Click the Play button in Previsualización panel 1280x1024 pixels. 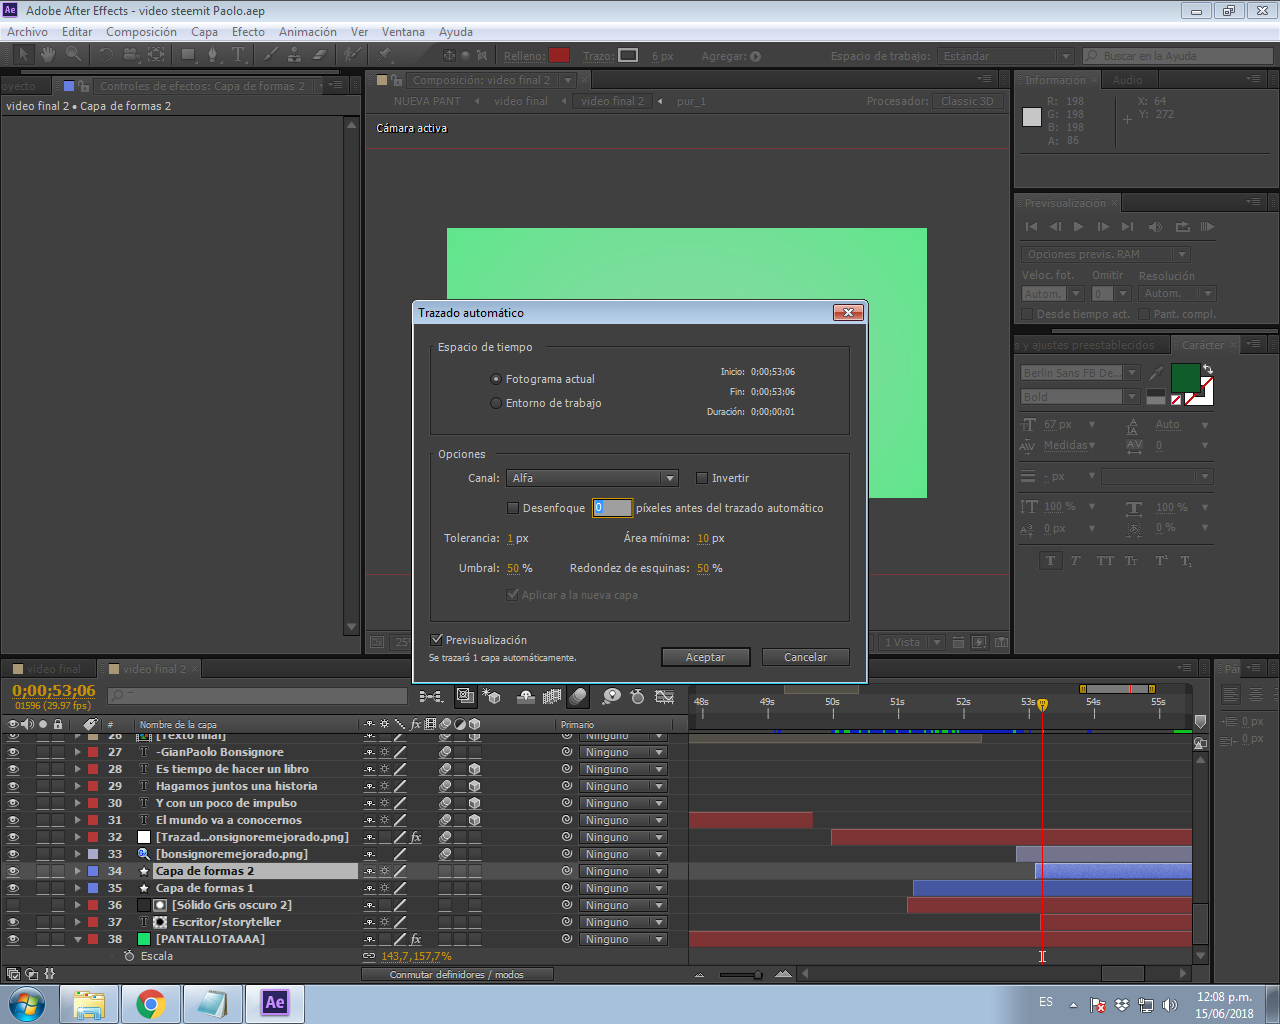(x=1078, y=227)
